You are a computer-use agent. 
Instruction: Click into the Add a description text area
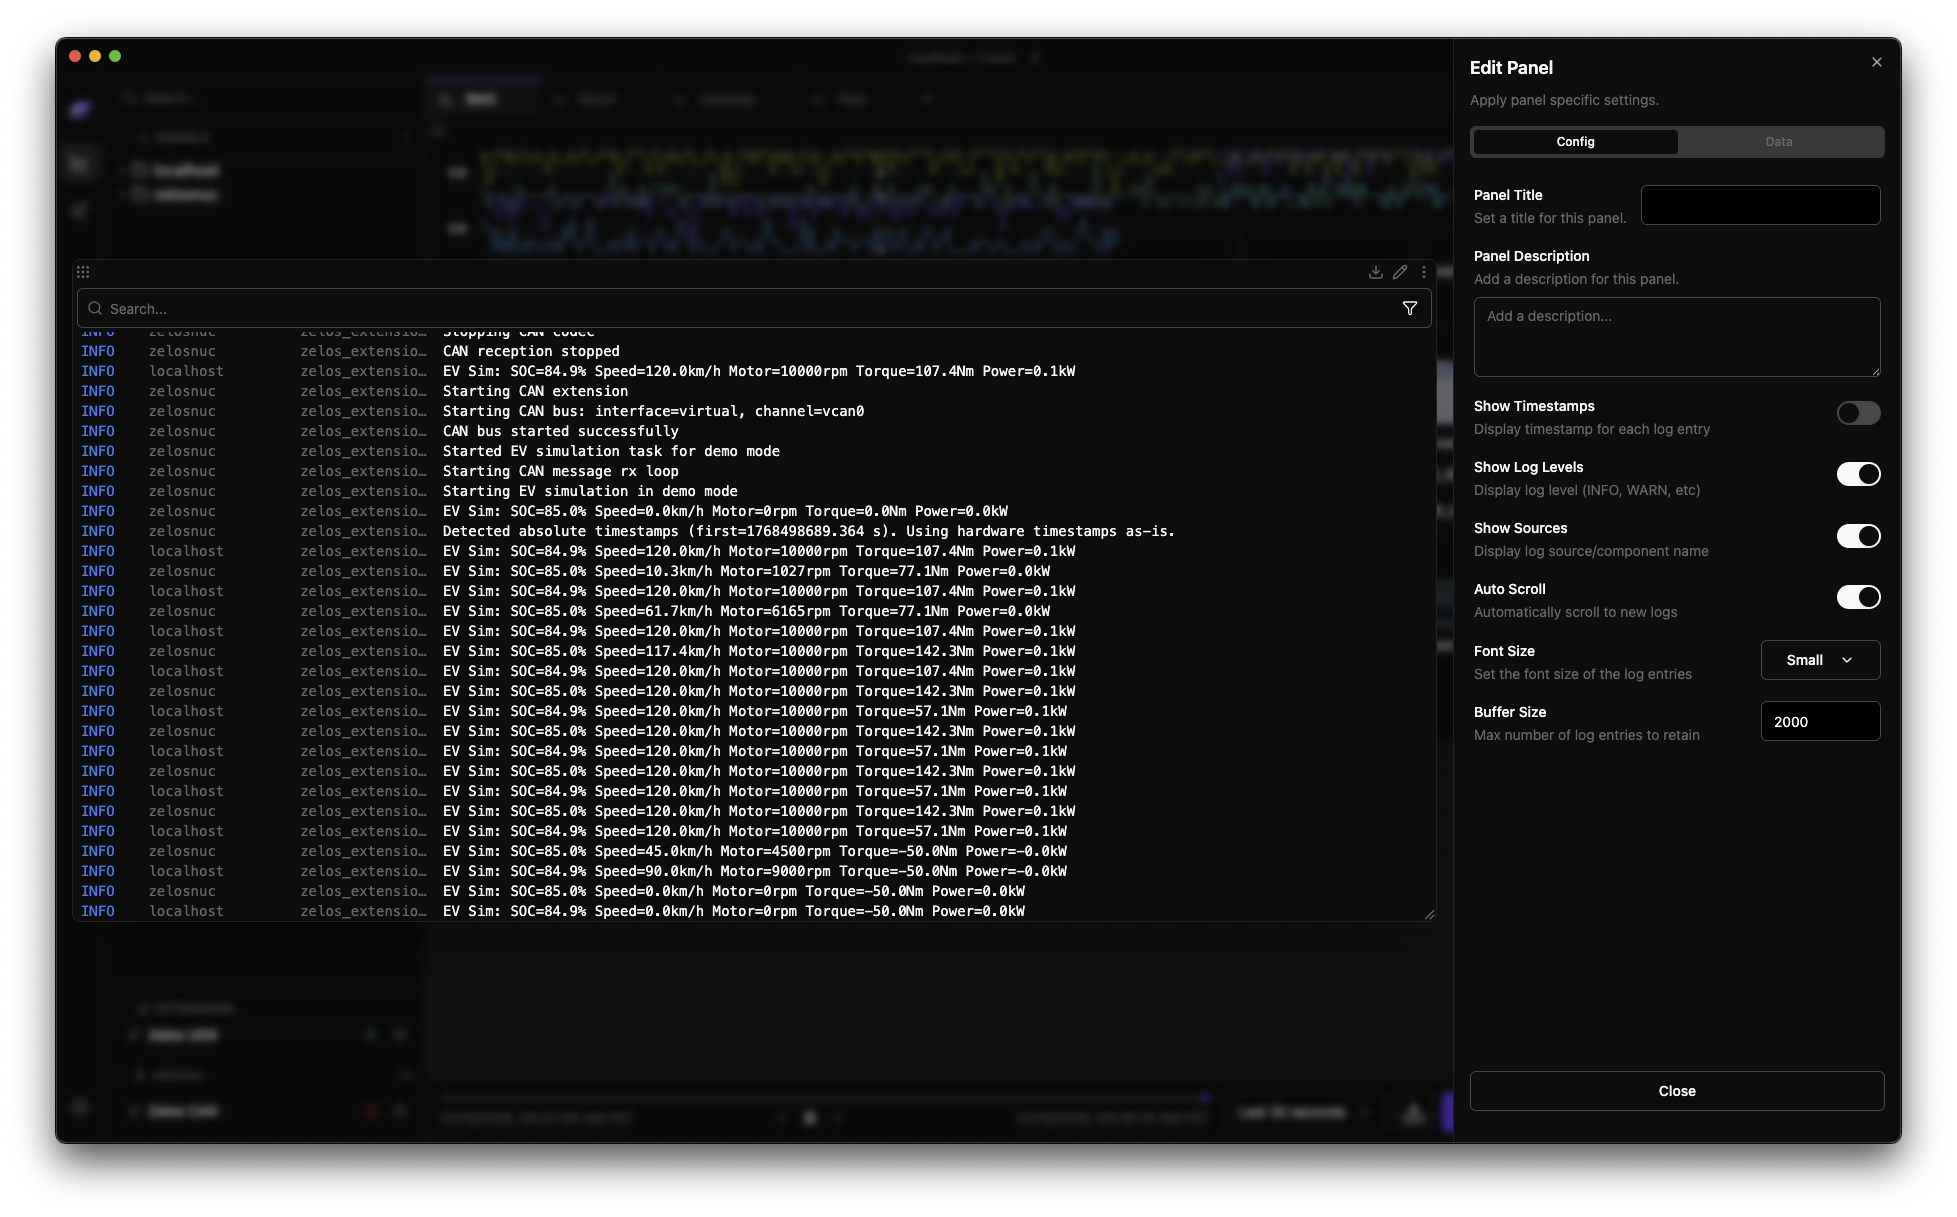point(1677,337)
